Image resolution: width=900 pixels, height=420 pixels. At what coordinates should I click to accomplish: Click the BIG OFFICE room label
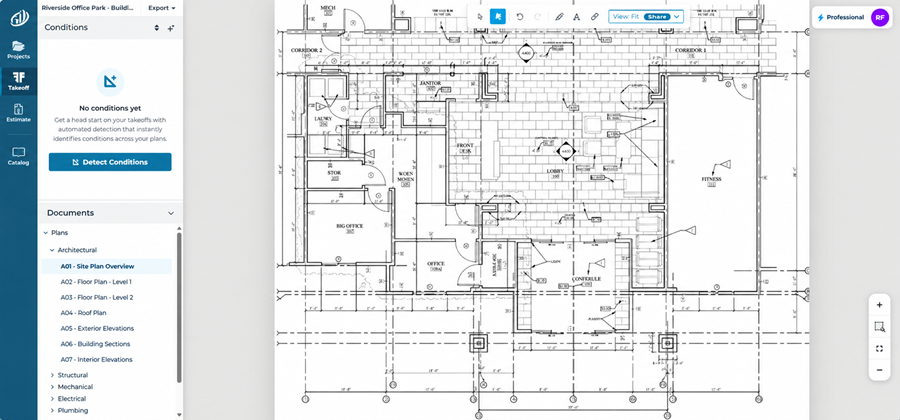pyautogui.click(x=350, y=226)
